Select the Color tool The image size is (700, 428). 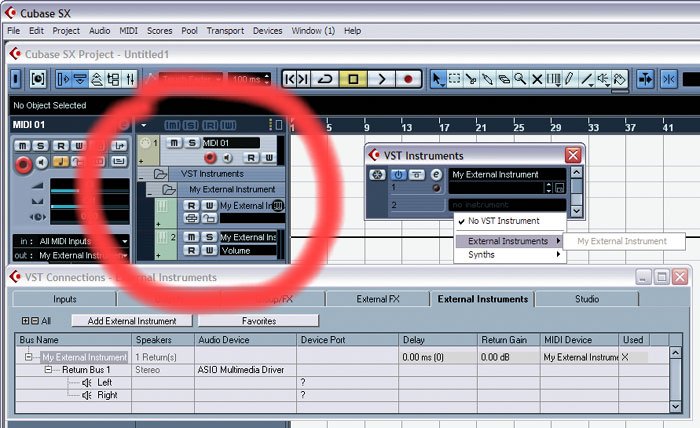(x=620, y=79)
